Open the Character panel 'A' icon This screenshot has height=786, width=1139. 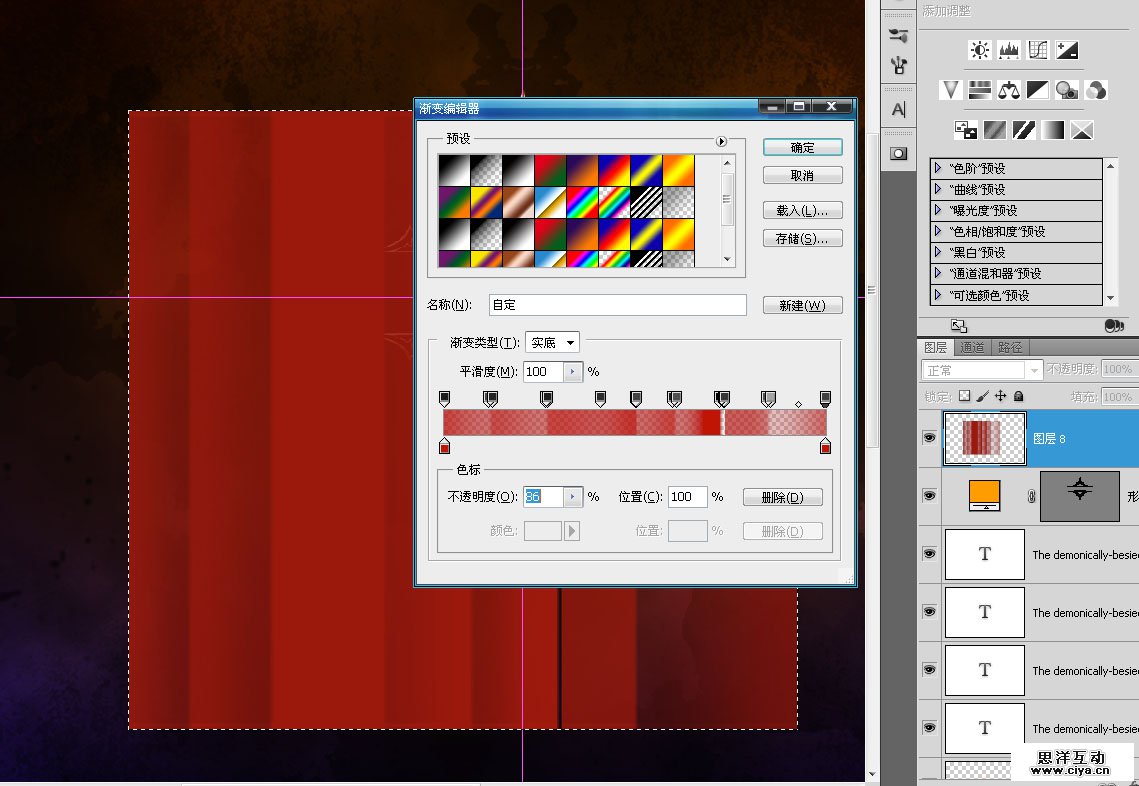click(898, 109)
